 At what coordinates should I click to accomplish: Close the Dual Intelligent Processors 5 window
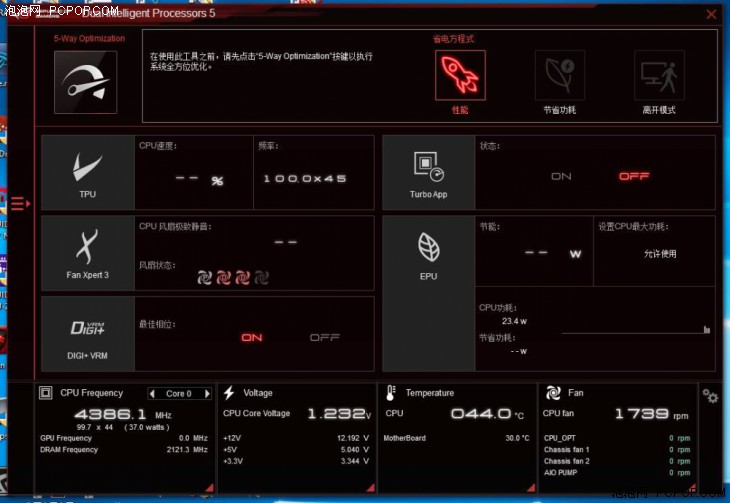711,14
